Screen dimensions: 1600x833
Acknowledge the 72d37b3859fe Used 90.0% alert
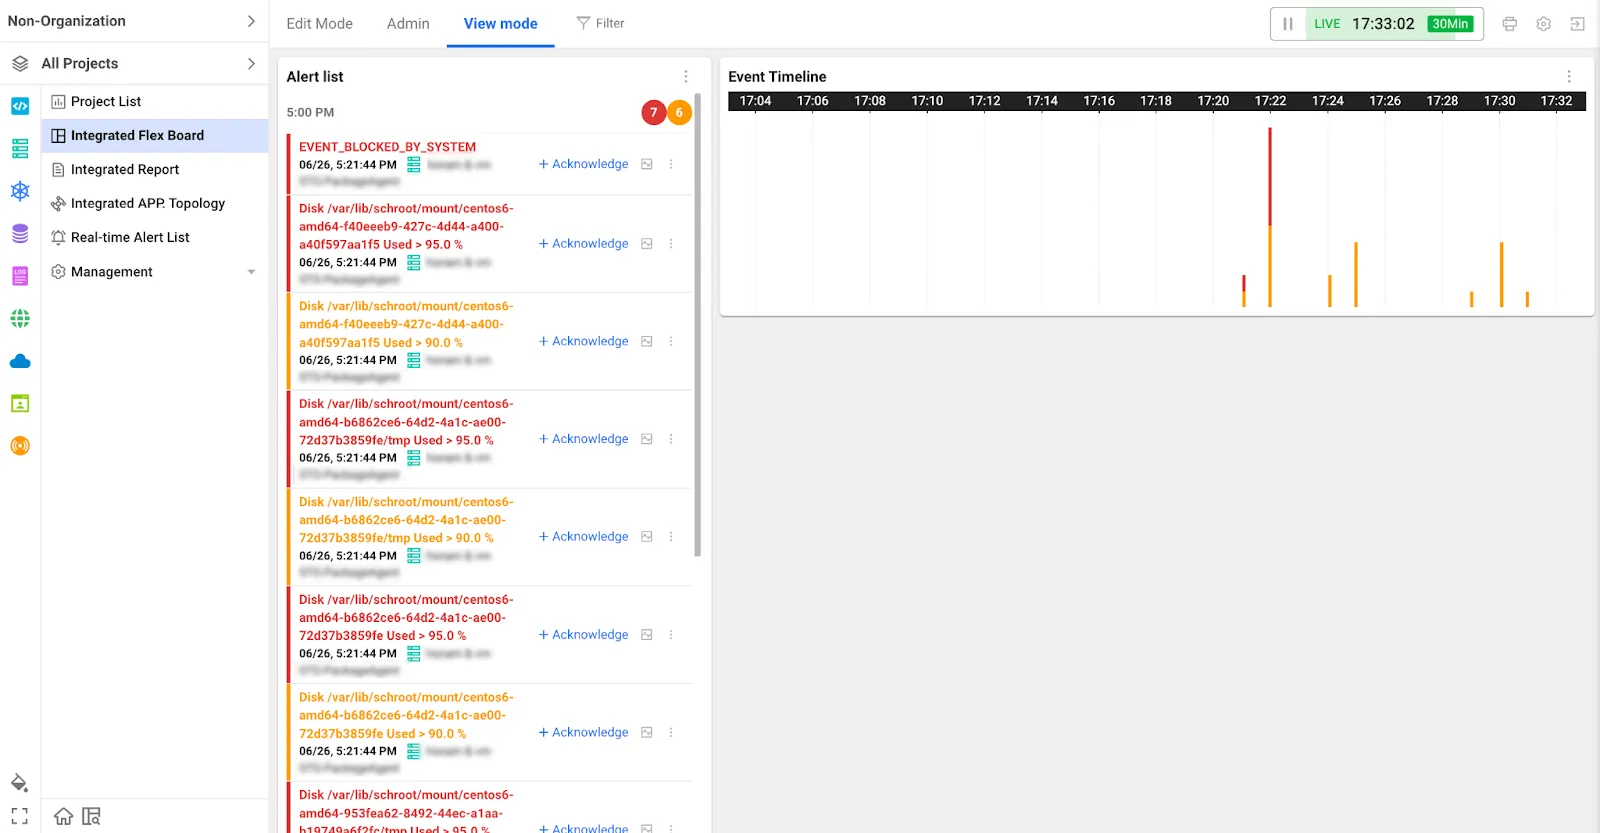583,733
